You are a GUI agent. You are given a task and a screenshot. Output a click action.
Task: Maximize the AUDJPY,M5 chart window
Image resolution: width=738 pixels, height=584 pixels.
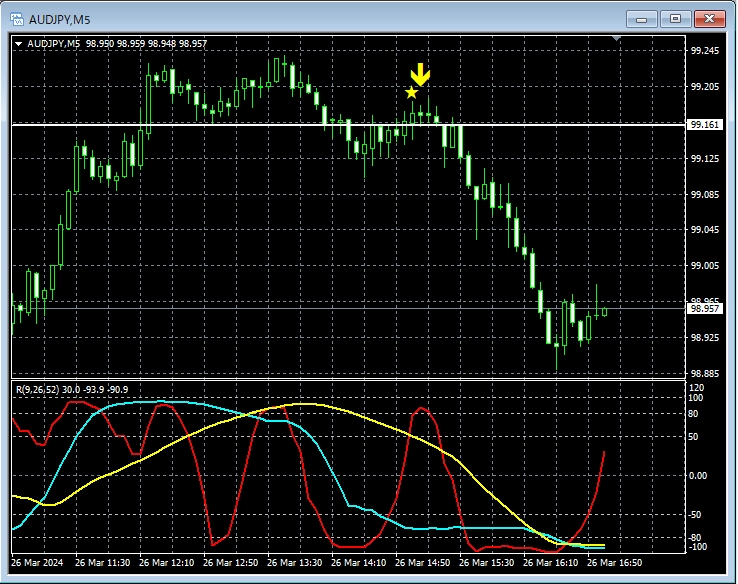[x=675, y=18]
